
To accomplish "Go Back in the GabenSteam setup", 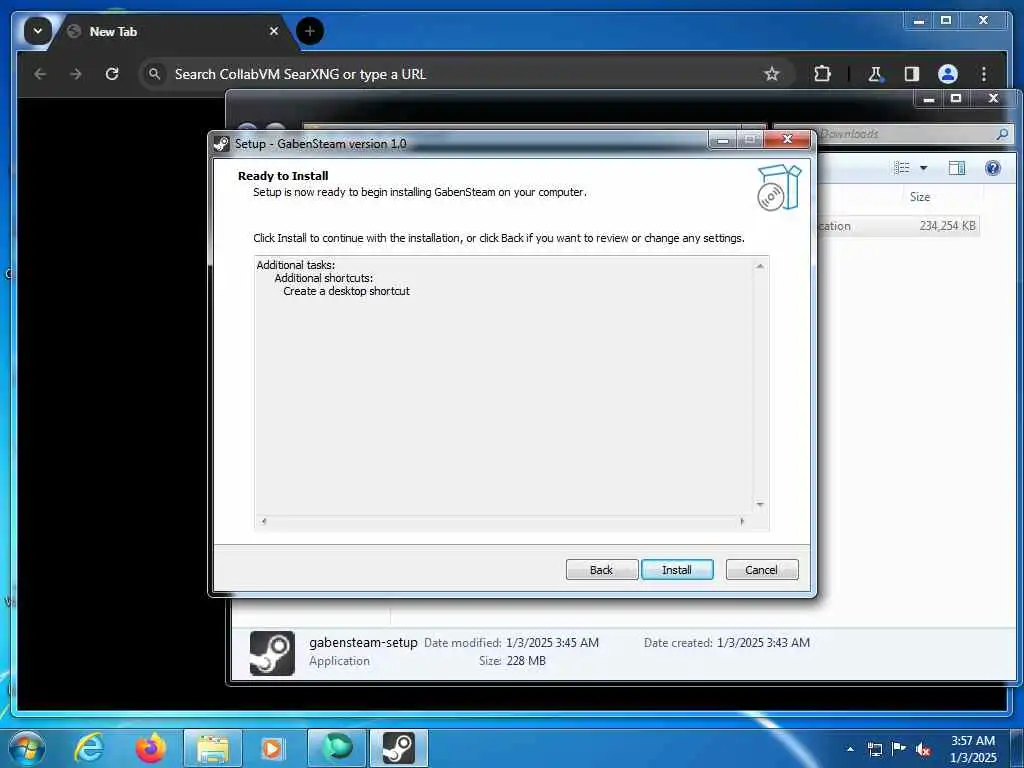I will pyautogui.click(x=601, y=569).
